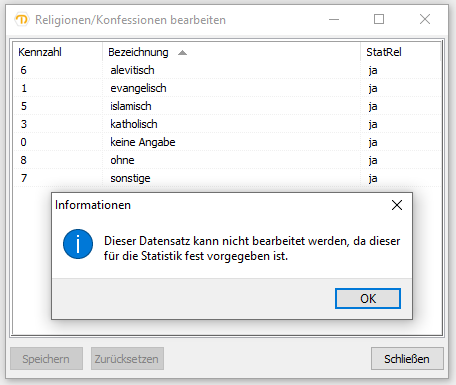Click the Schließen button
This screenshot has width=456, height=385.
click(407, 359)
